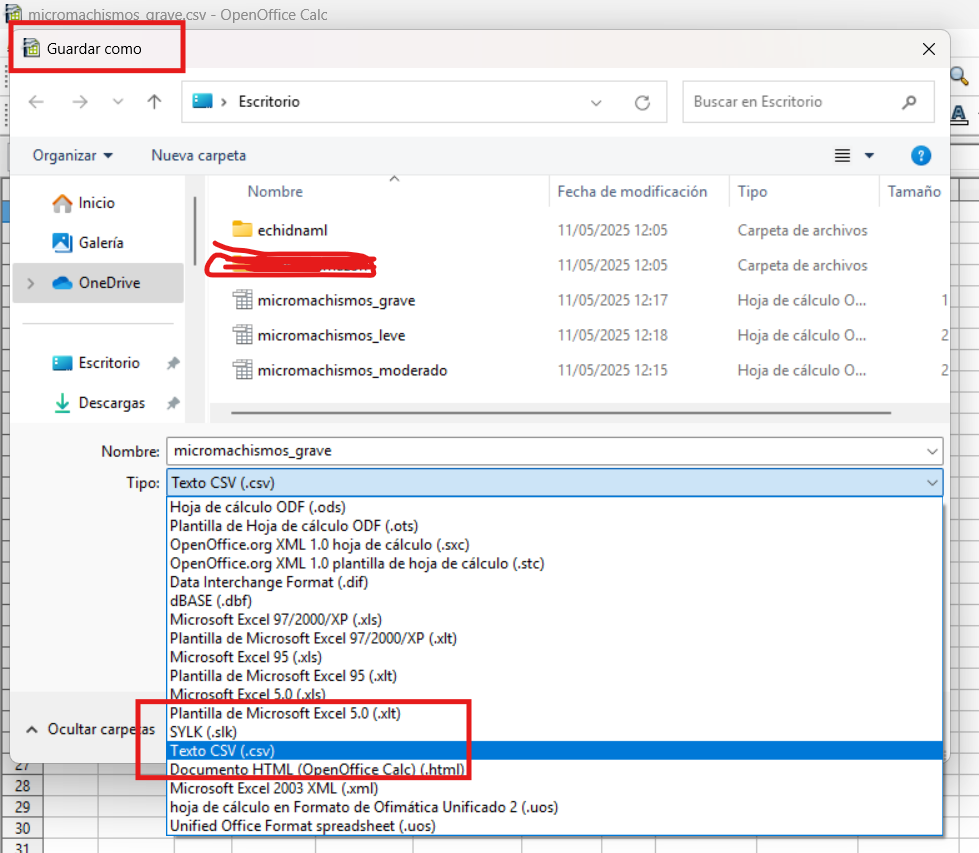
Task: Choose Texto CSV (.csv) in list
Action: [x=554, y=751]
